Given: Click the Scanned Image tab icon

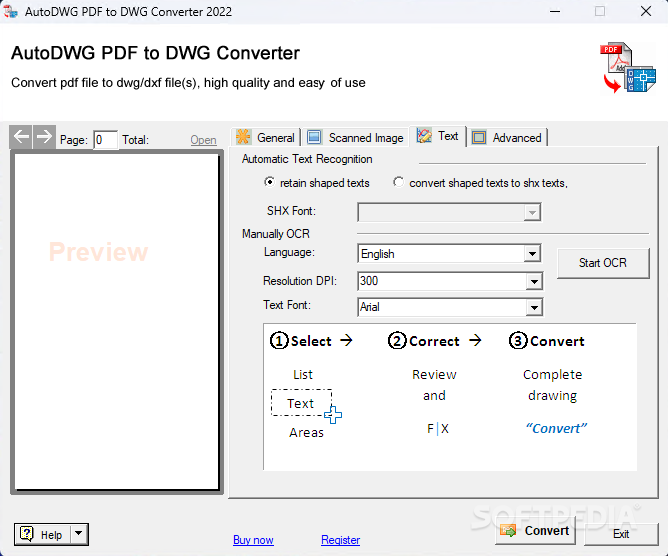Looking at the screenshot, I should [314, 137].
